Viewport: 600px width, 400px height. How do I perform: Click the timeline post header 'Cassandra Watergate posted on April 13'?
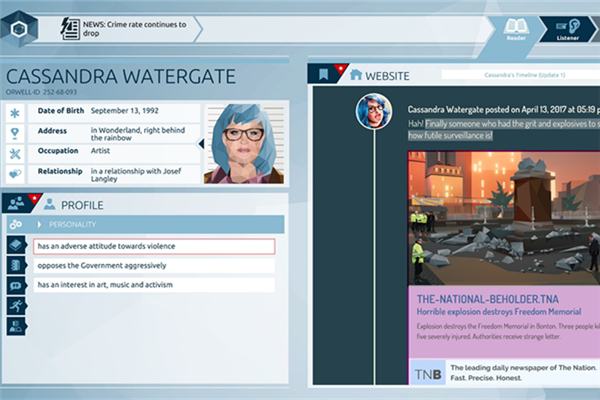(x=504, y=109)
